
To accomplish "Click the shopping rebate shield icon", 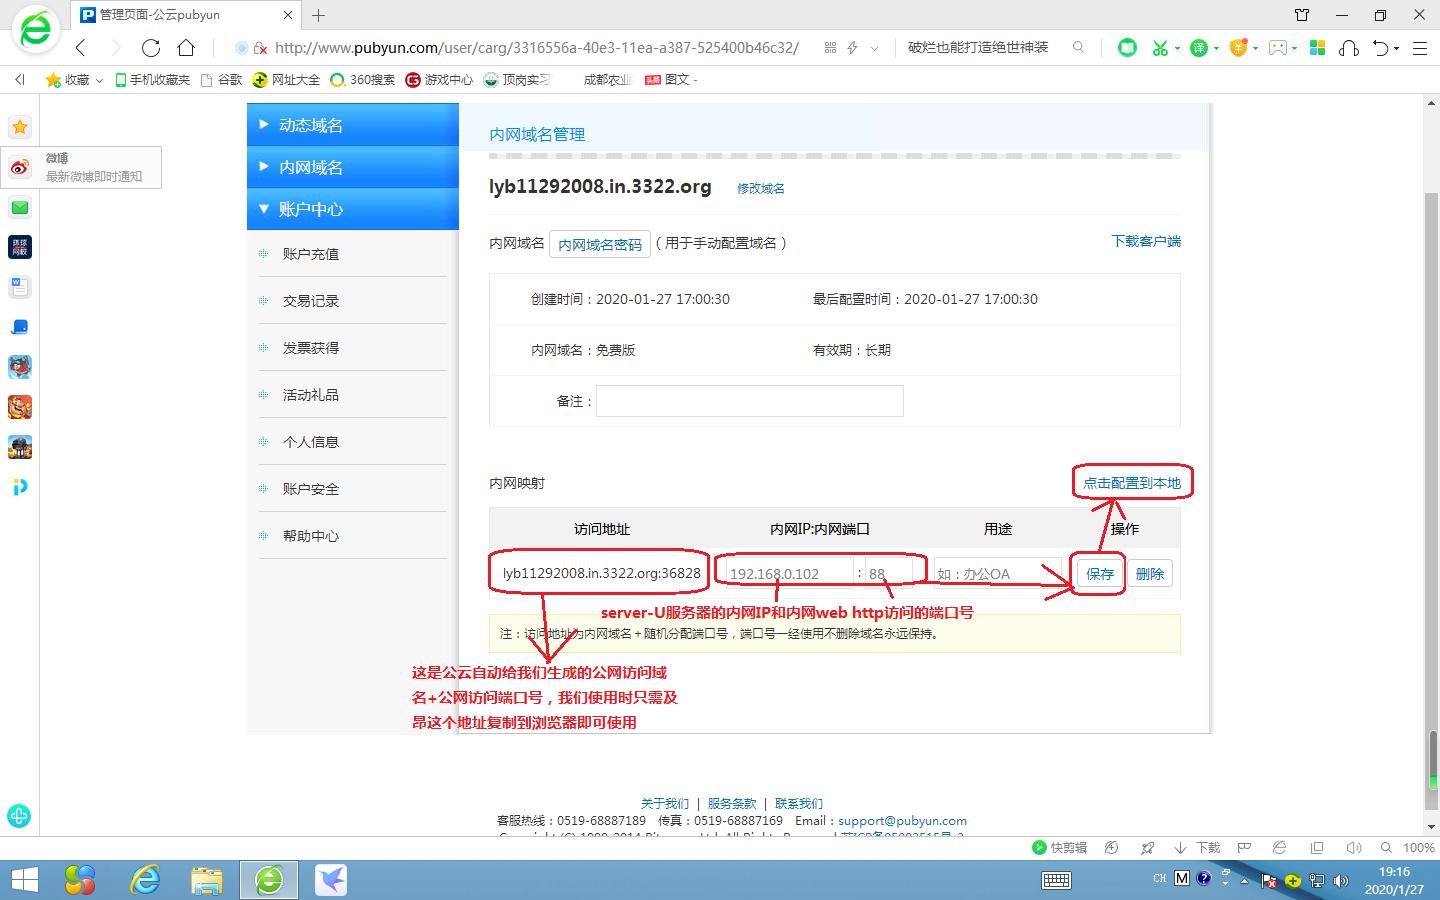I will tap(1239, 47).
